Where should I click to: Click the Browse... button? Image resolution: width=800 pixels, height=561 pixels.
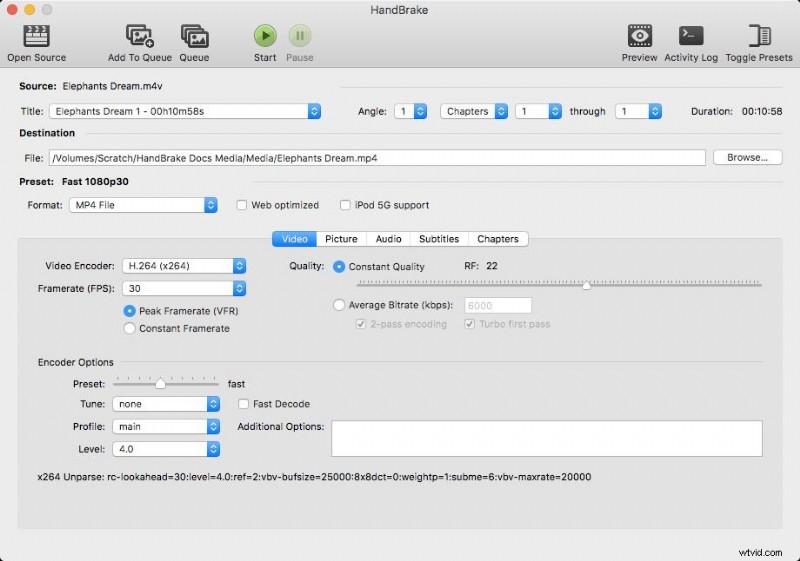point(747,157)
